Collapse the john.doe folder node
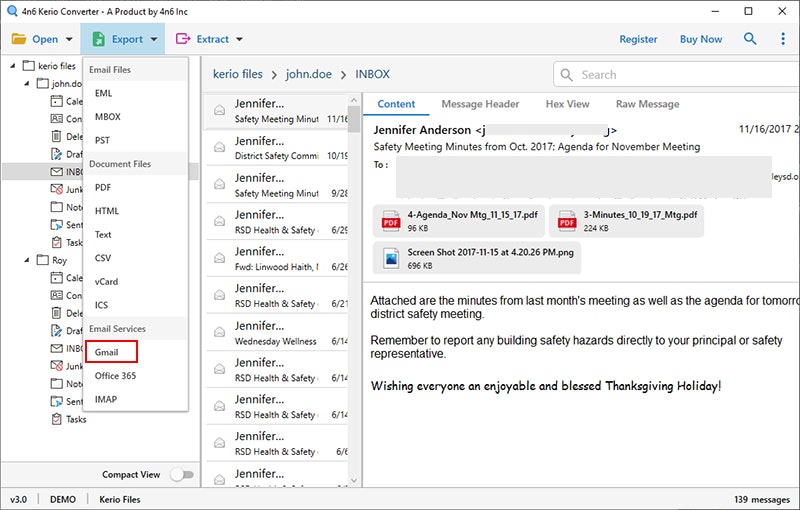The image size is (800, 510). (x=27, y=83)
